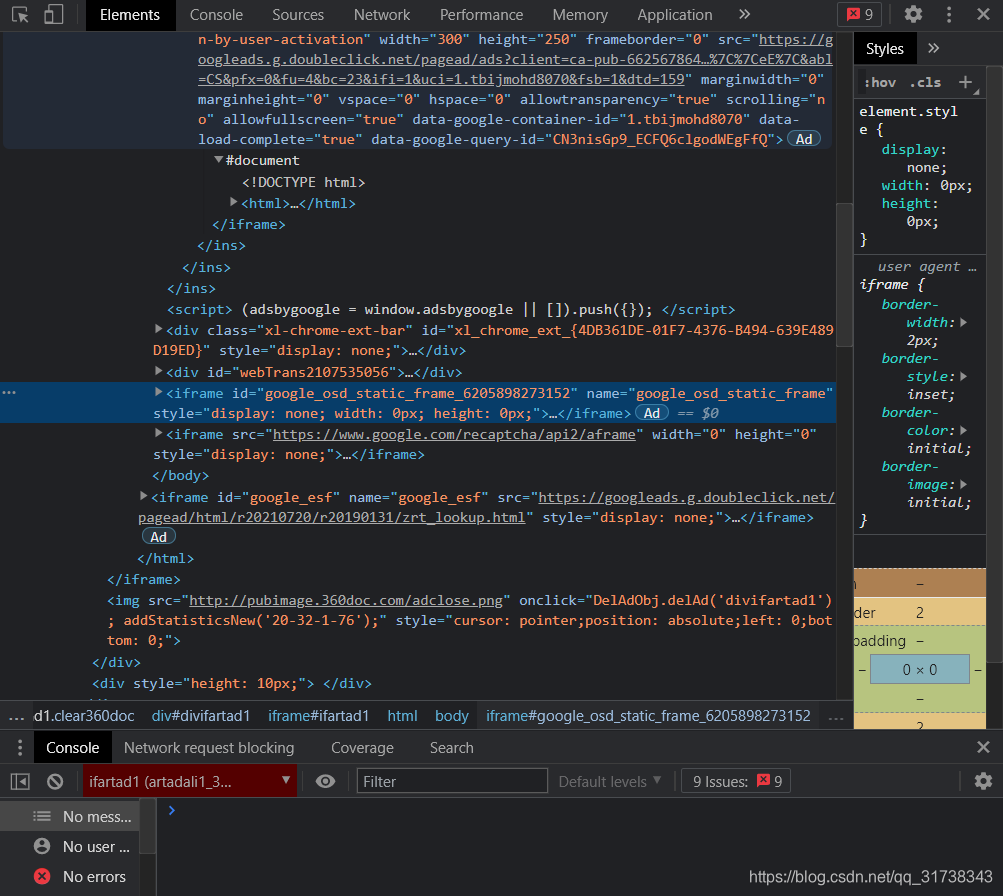Open the 9 Issues button
The height and width of the screenshot is (896, 1003).
pos(736,782)
